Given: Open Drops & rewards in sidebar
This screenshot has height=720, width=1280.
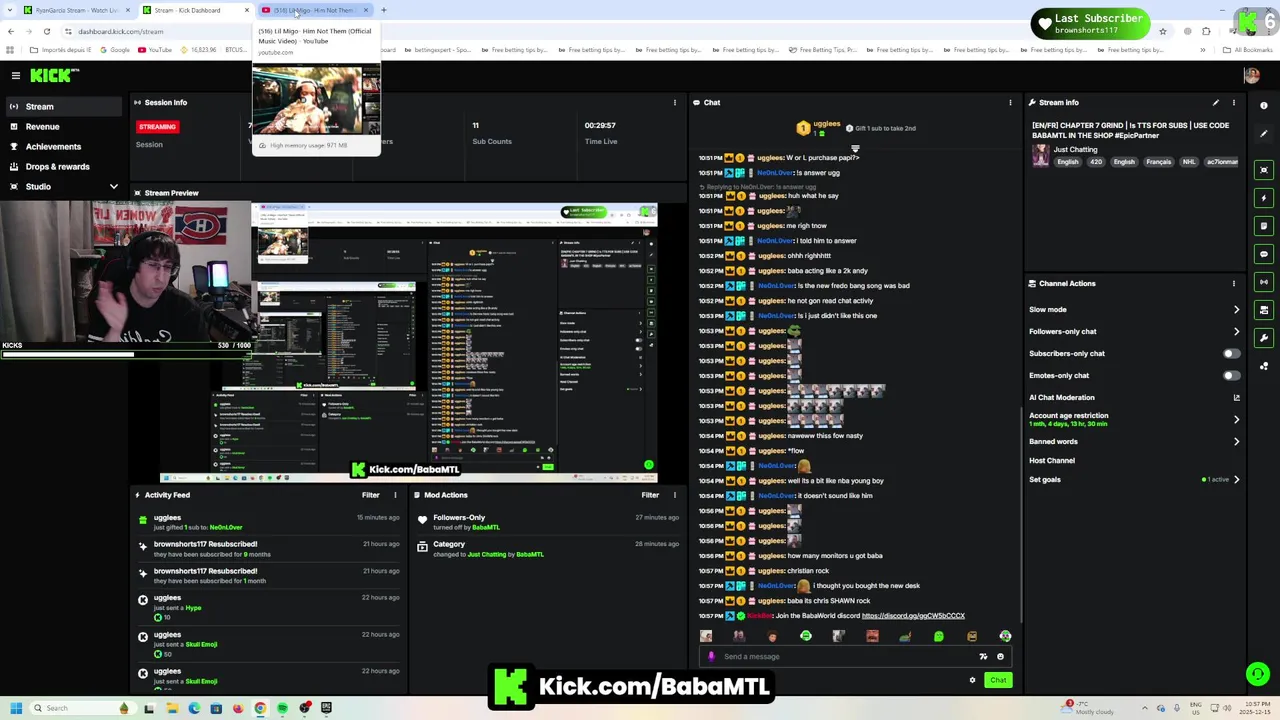Looking at the screenshot, I should coord(62,166).
